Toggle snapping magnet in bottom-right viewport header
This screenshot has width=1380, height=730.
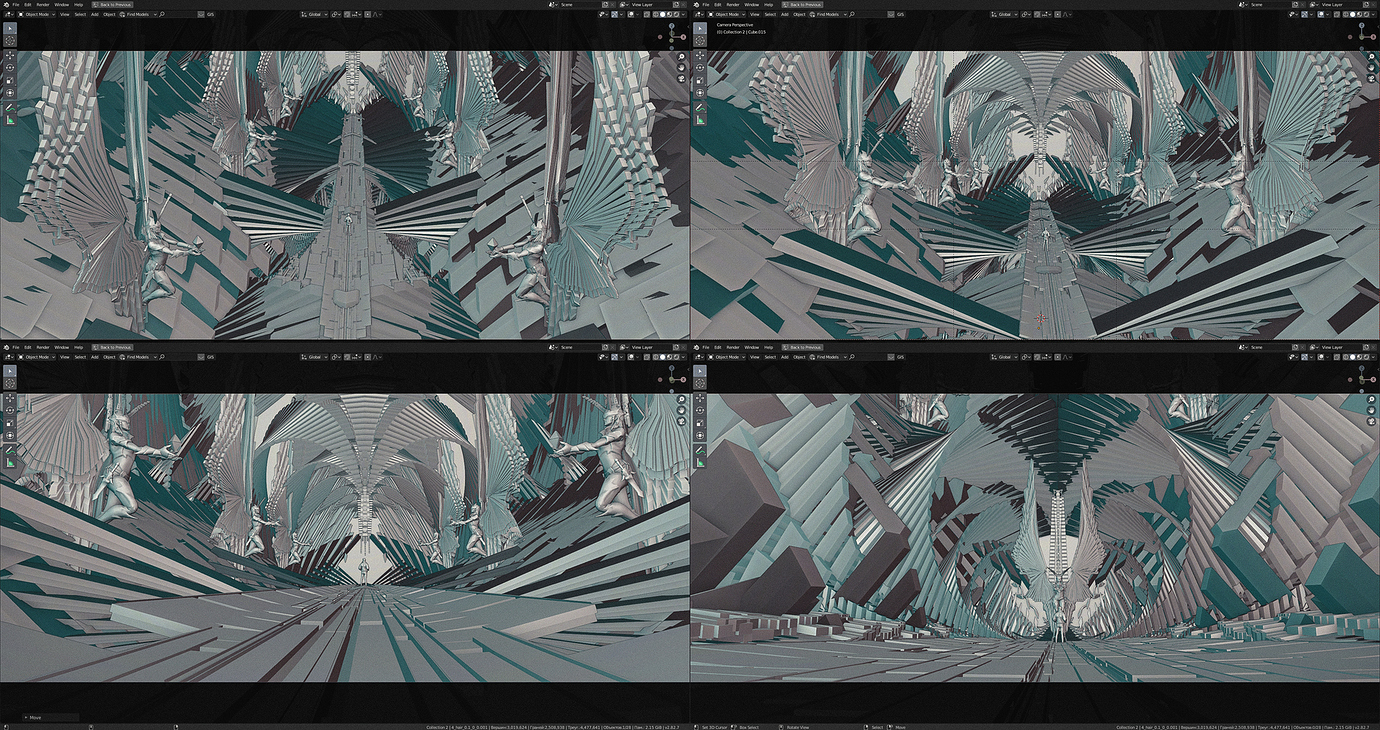click(x=1037, y=357)
